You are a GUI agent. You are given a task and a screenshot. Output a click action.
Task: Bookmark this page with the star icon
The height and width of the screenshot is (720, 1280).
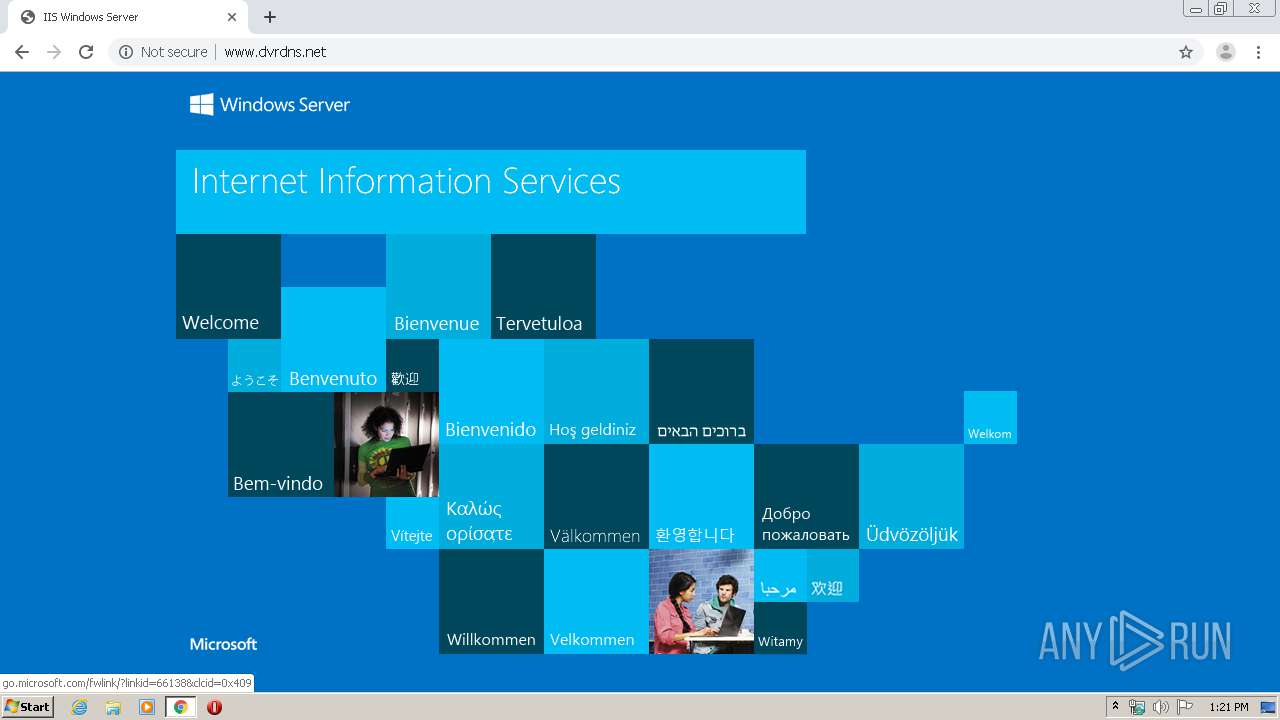pyautogui.click(x=1186, y=52)
